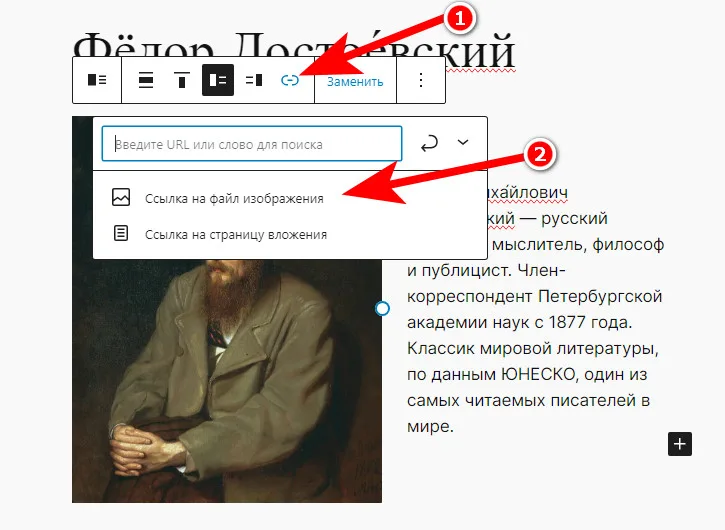Image resolution: width=725 pixels, height=530 pixels.
Task: Select the vertical align top icon
Action: click(x=182, y=80)
